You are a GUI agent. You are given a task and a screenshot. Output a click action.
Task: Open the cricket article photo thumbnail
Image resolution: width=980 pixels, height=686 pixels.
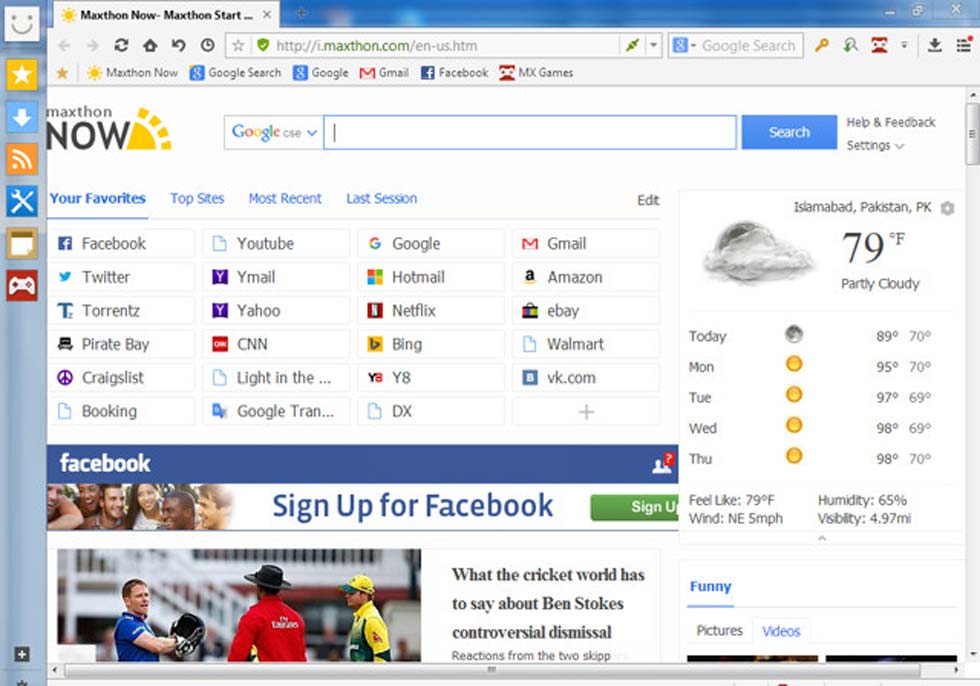click(x=239, y=605)
